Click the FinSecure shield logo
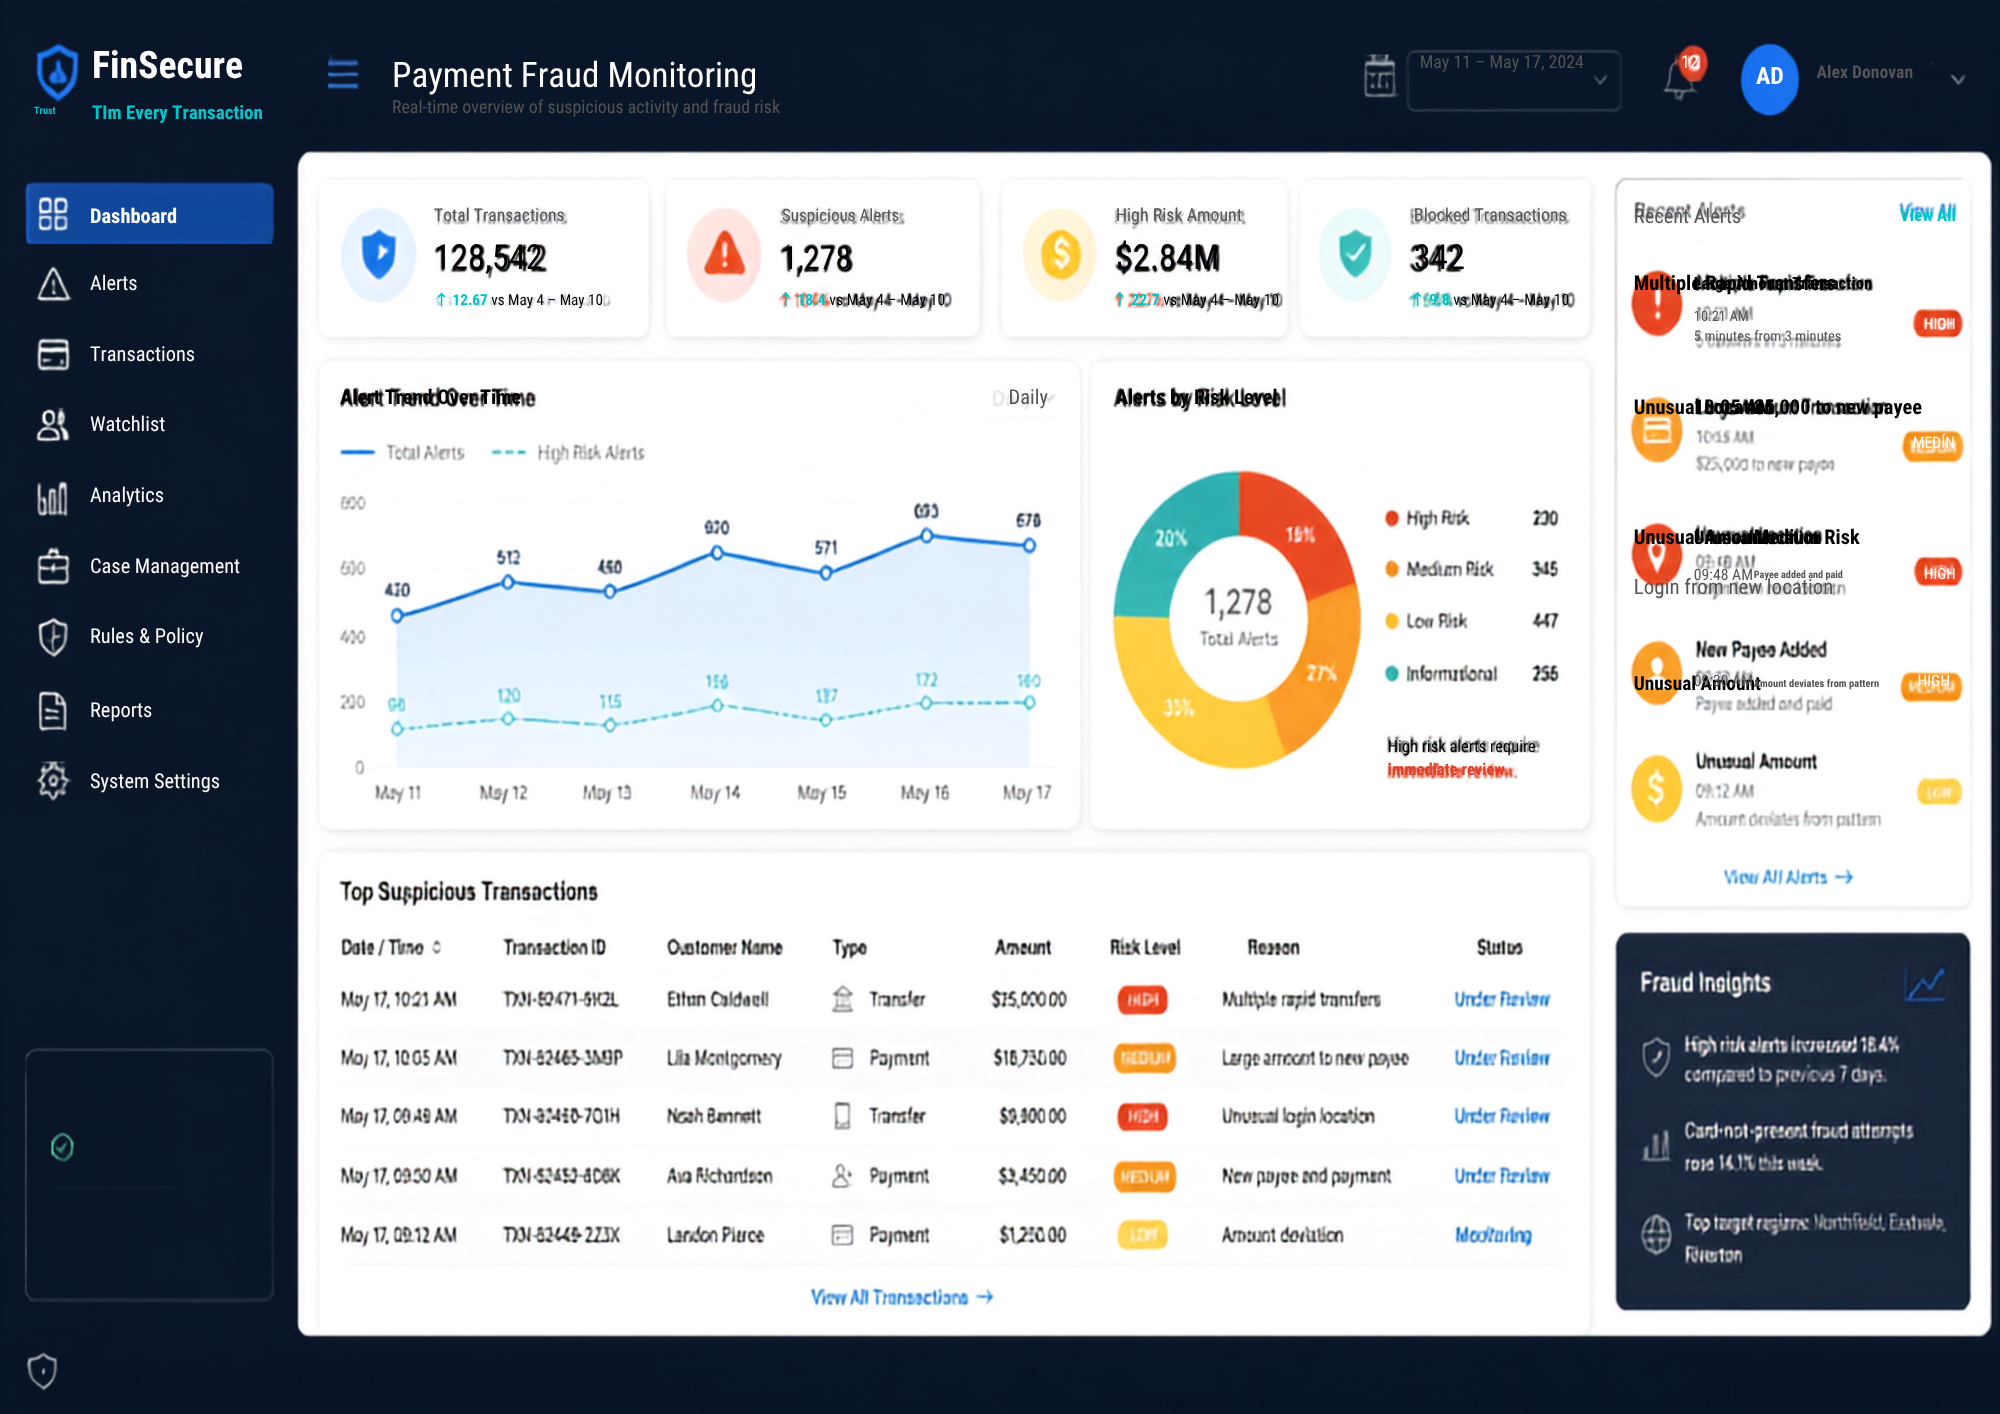This screenshot has width=2000, height=1414. (57, 72)
